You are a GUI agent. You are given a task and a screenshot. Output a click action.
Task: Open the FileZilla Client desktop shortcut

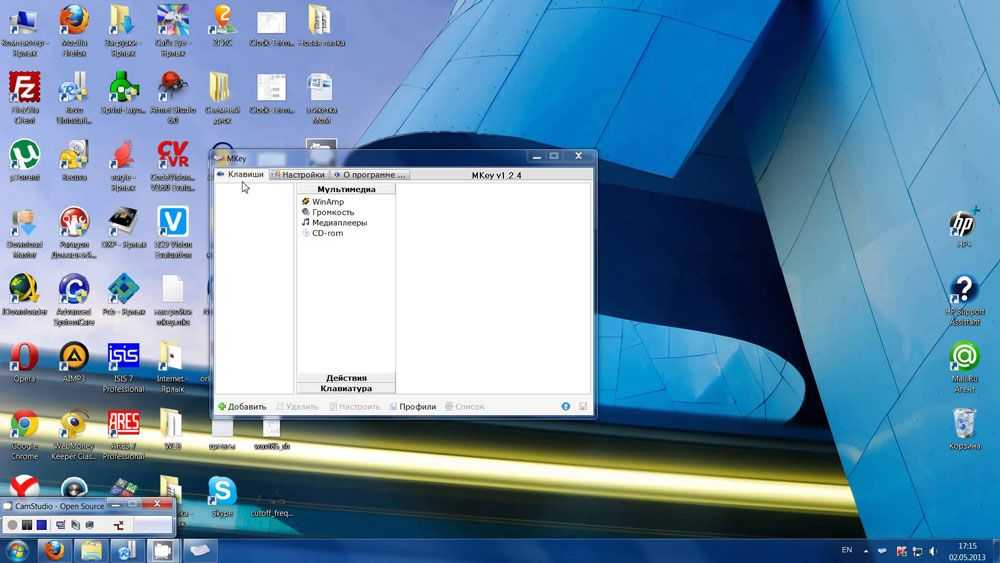24,91
